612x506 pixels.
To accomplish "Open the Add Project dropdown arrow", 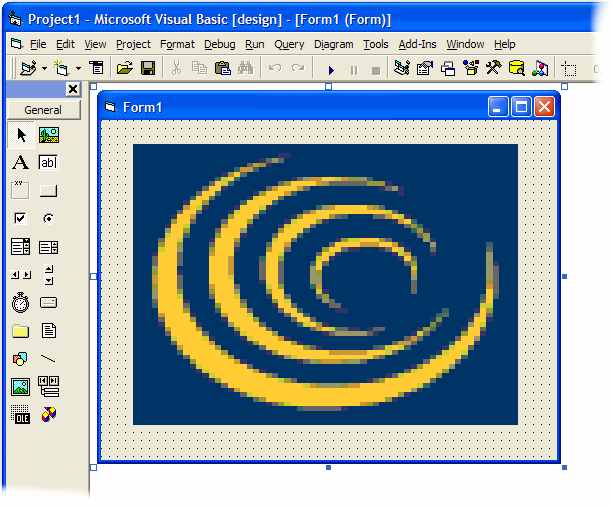I will (44, 69).
